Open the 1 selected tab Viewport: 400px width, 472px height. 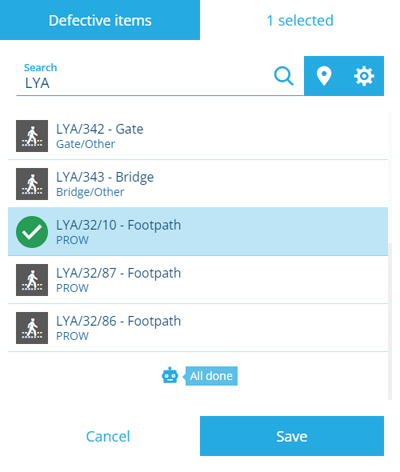click(300, 20)
